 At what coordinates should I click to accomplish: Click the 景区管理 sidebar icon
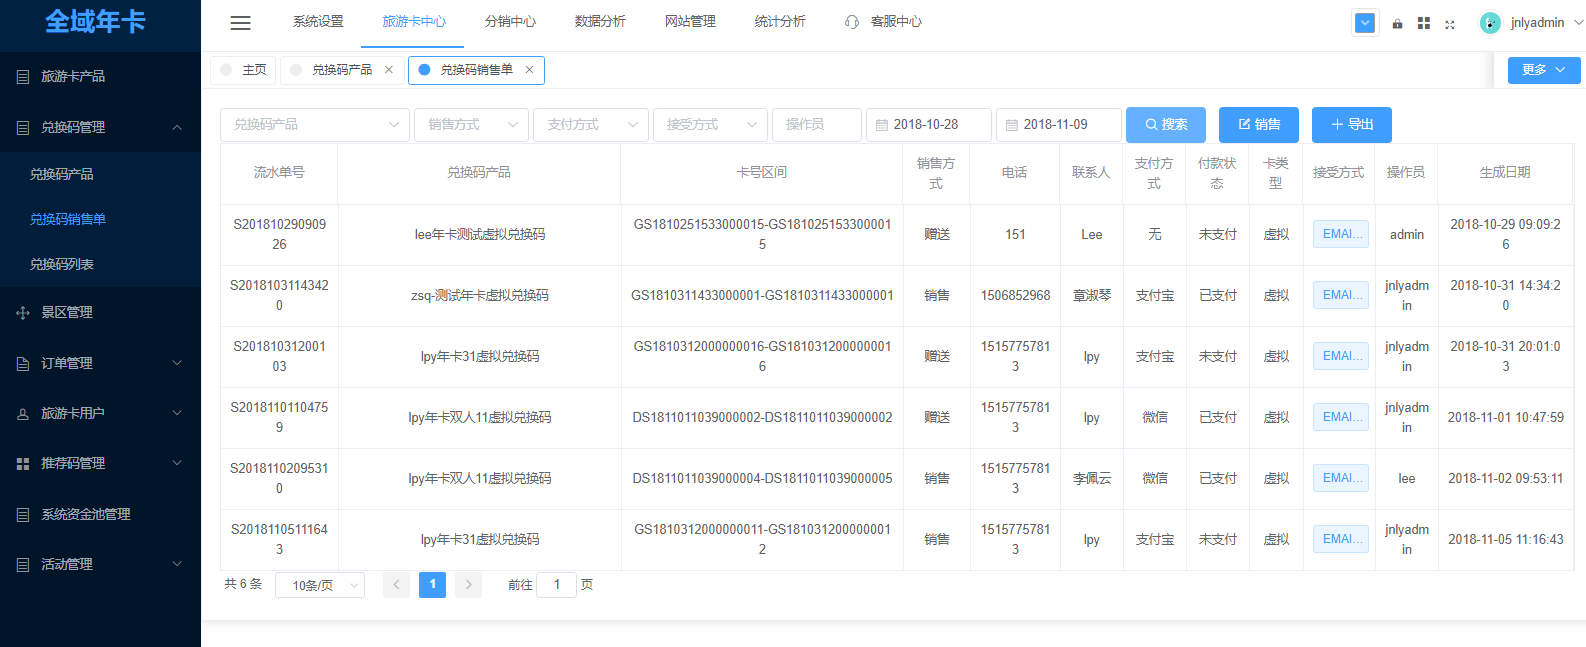tap(23, 313)
